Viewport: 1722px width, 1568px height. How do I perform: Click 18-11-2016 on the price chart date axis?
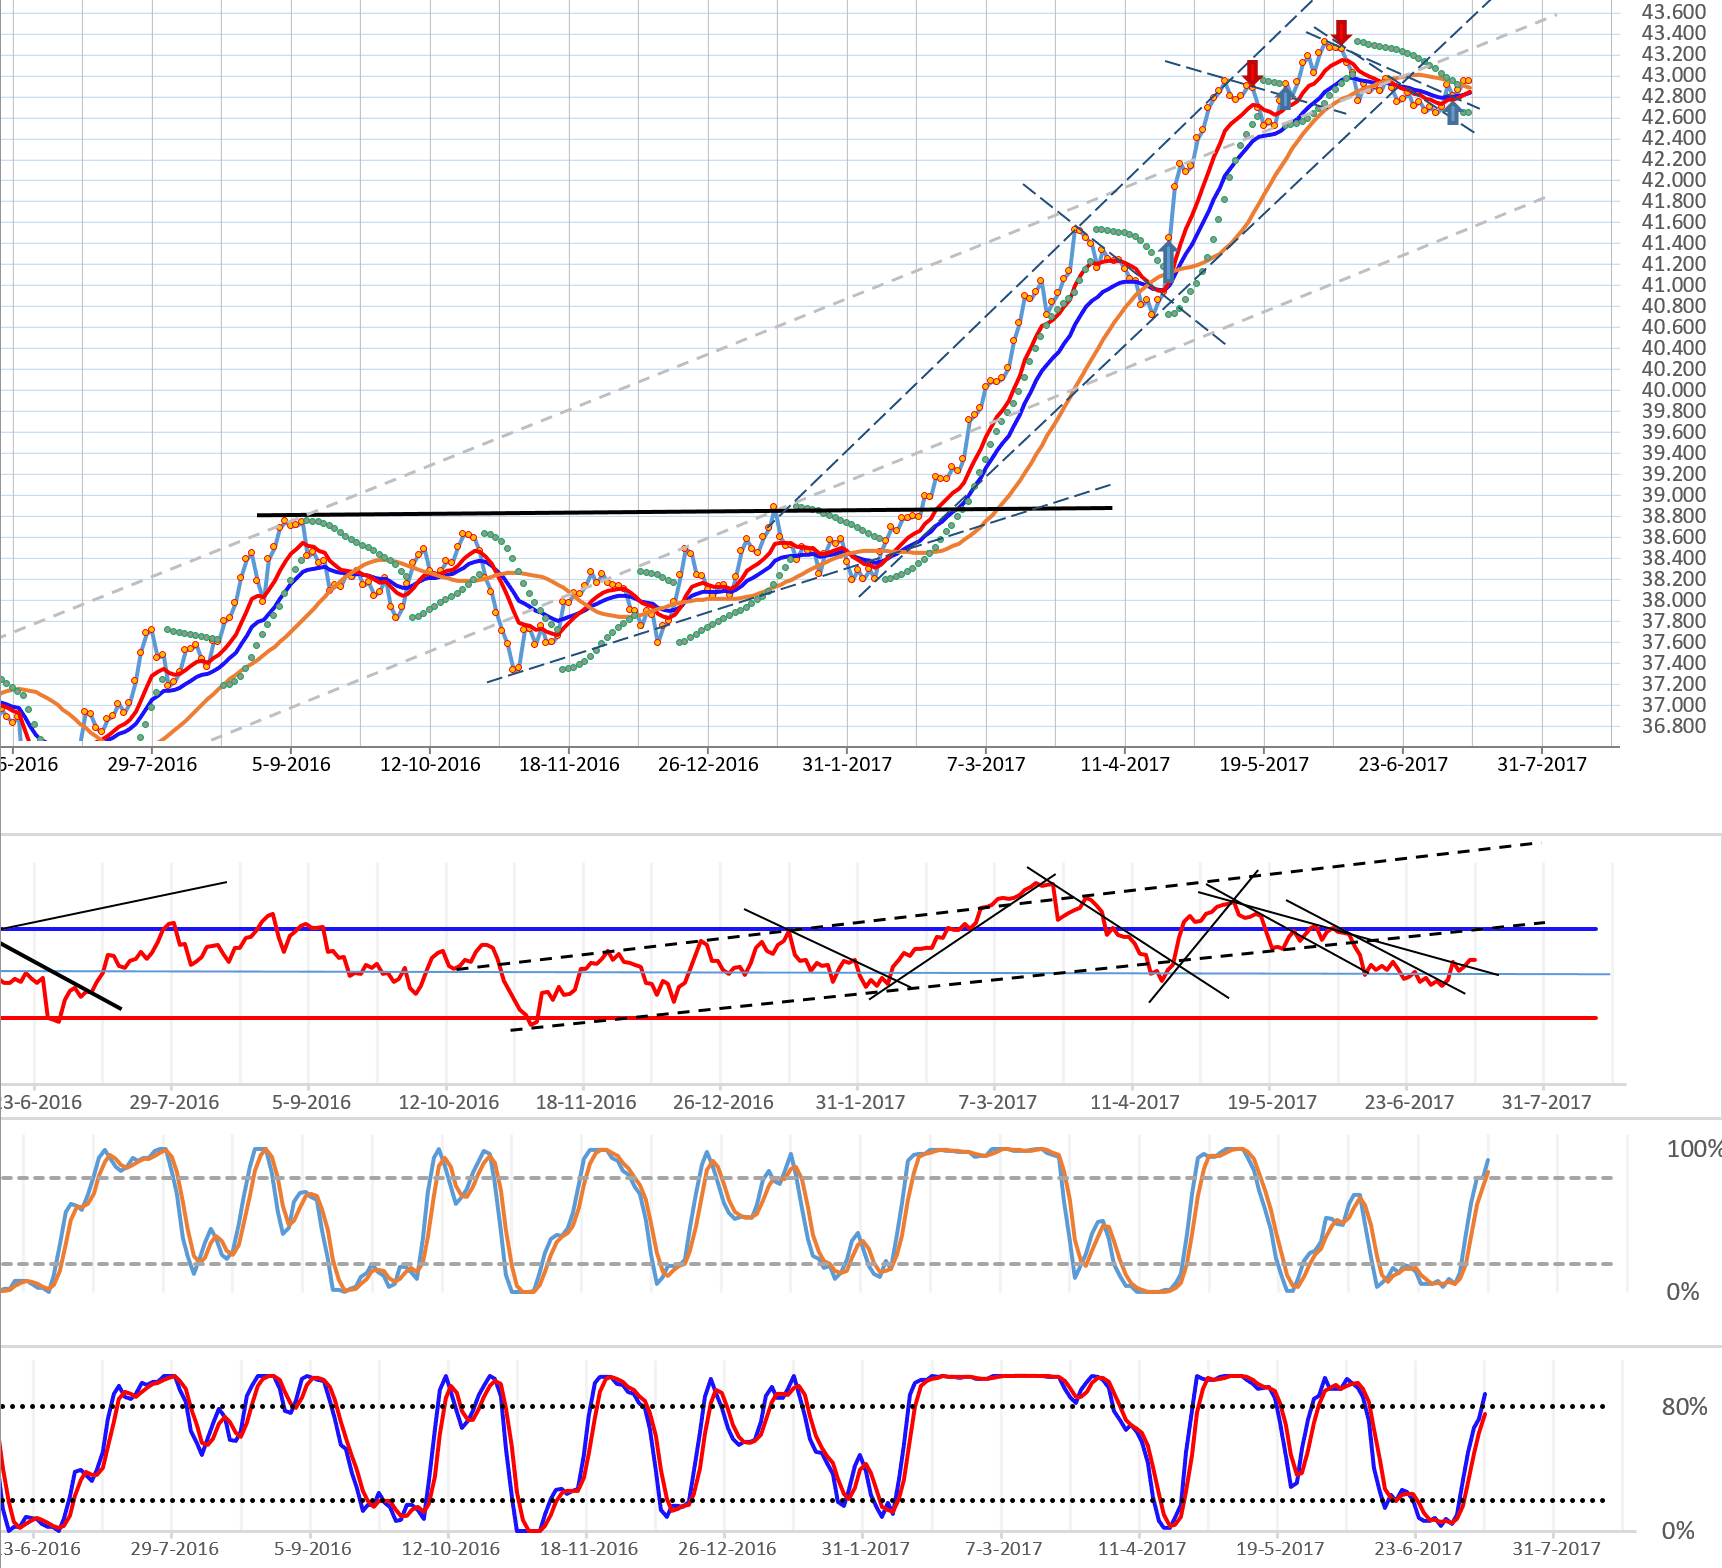pos(569,764)
